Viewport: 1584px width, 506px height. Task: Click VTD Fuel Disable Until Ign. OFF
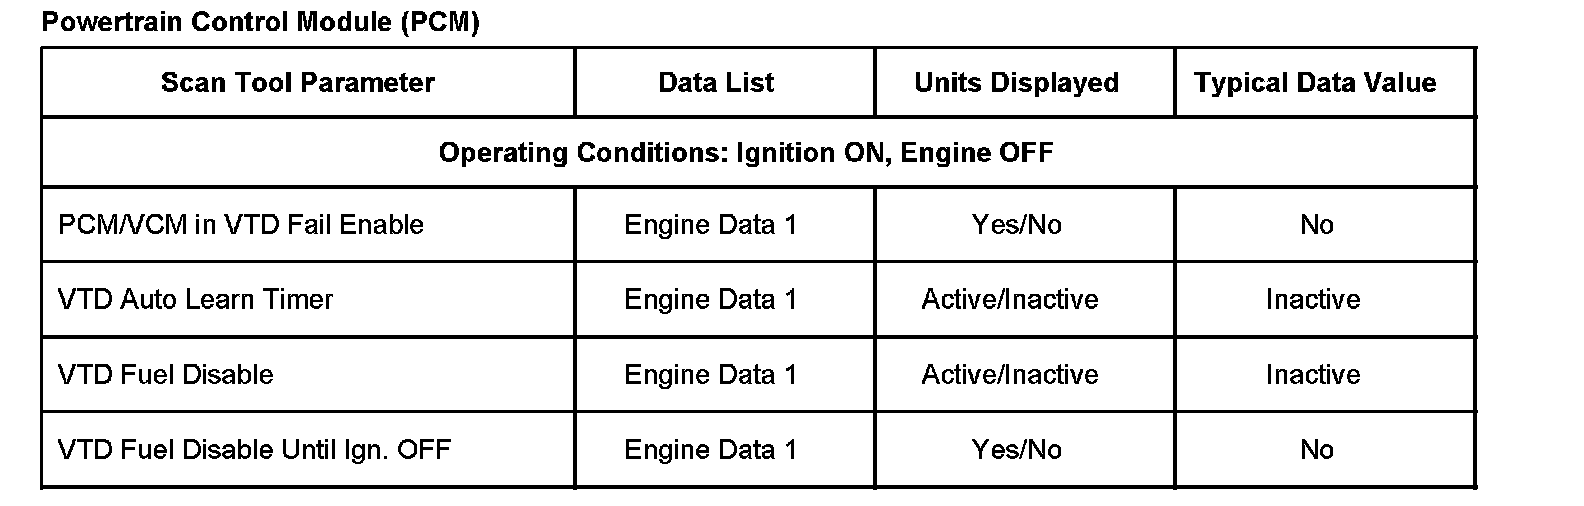(x=255, y=449)
